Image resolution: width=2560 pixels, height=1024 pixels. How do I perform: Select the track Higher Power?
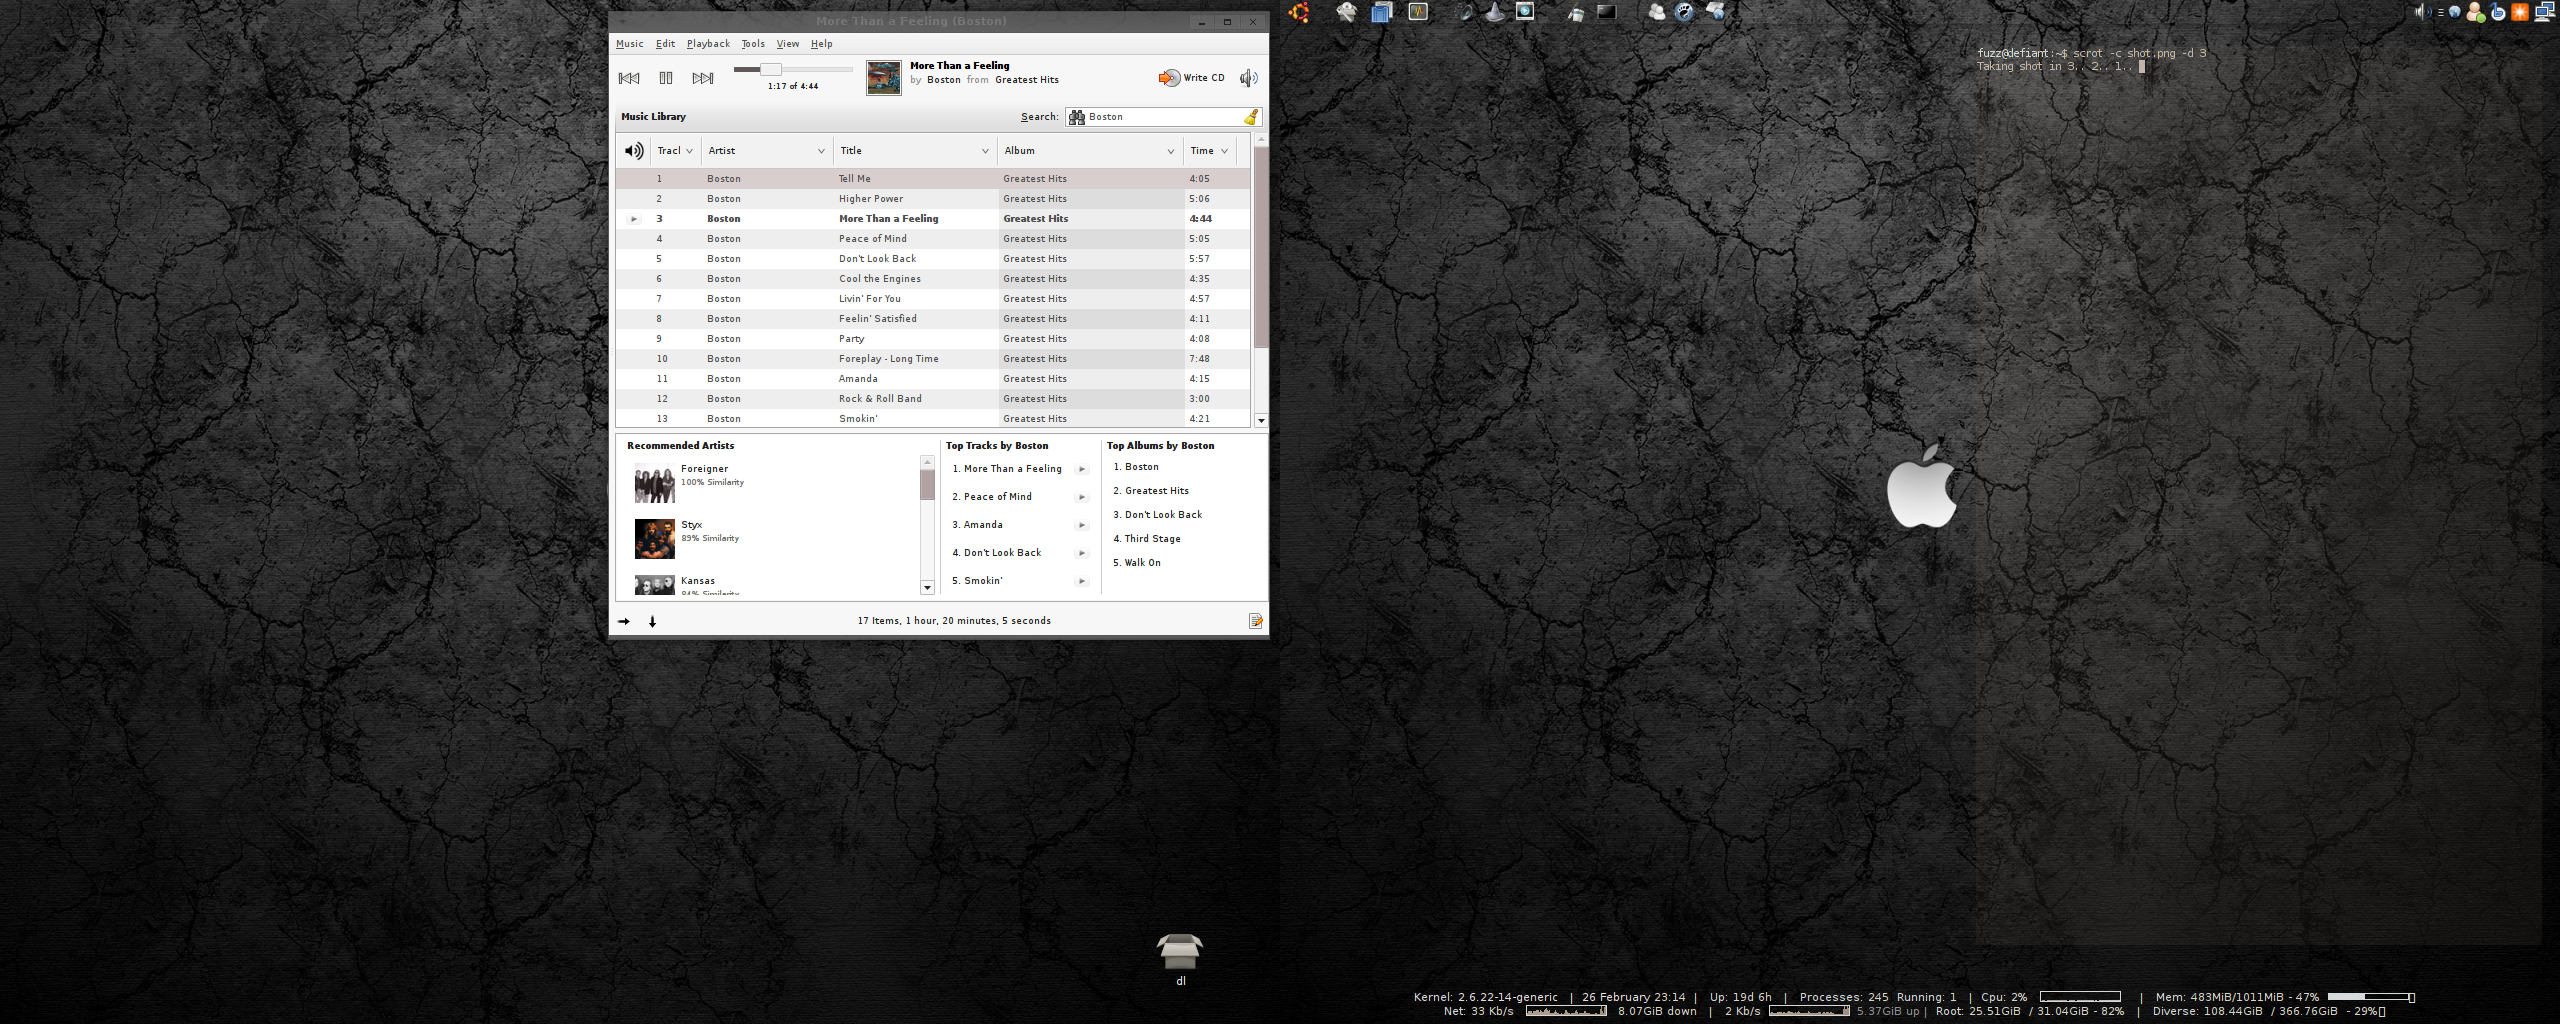click(932, 199)
